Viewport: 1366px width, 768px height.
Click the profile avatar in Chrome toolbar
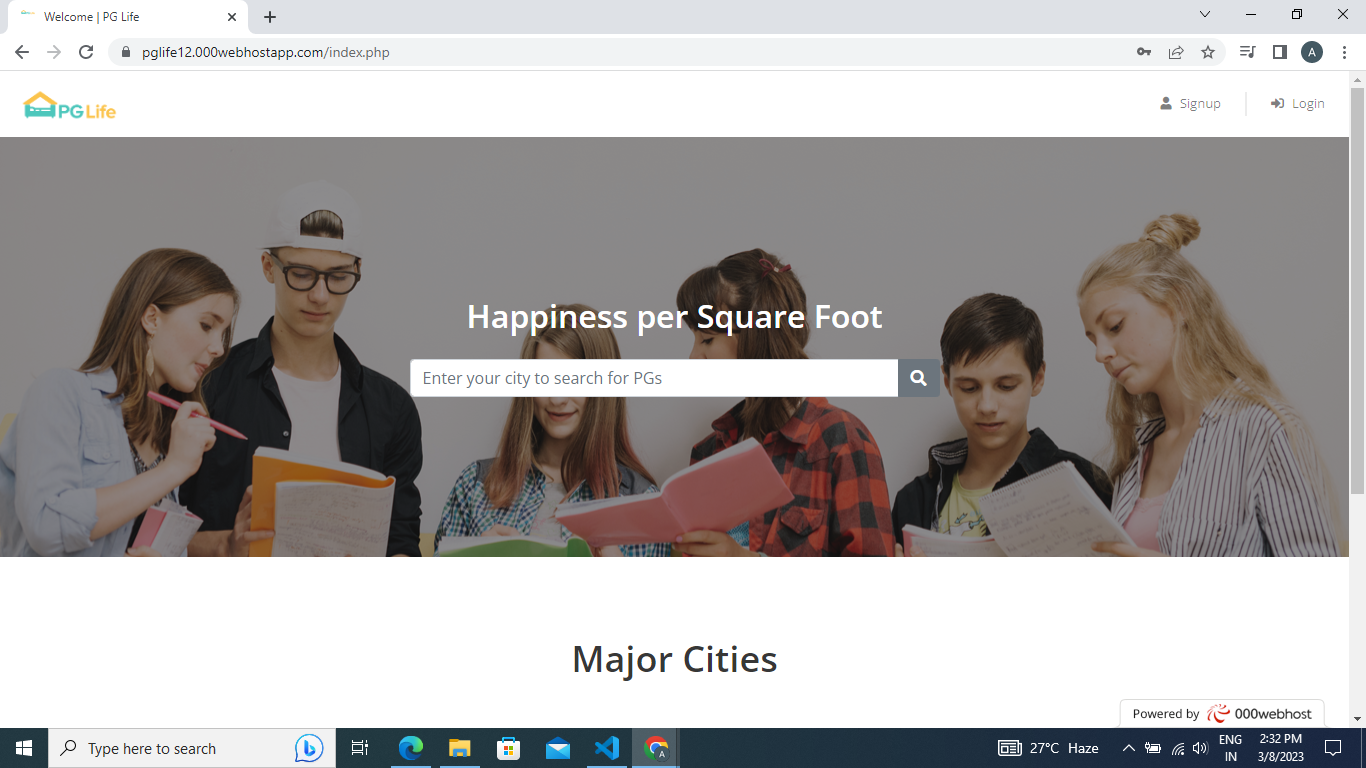(x=1312, y=51)
